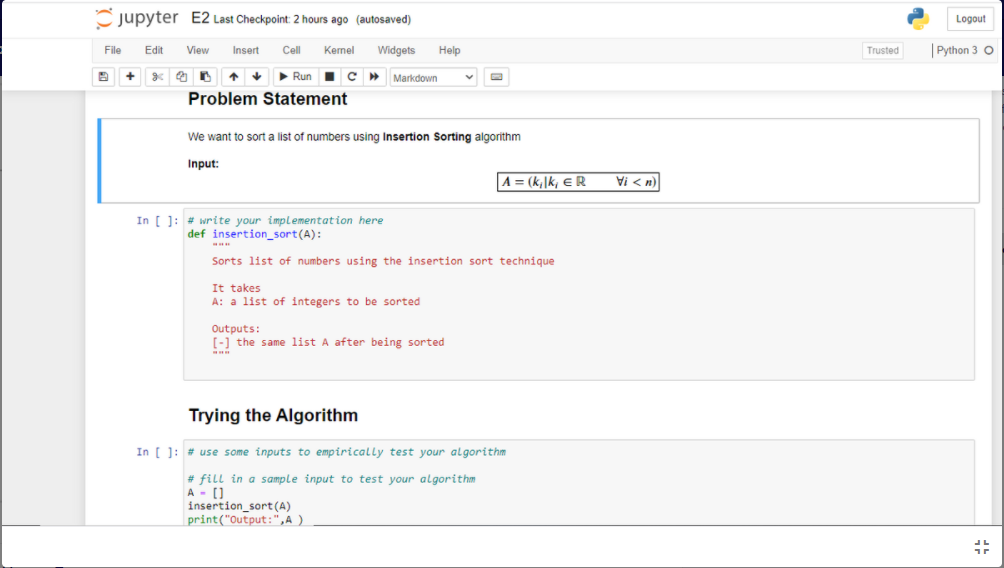This screenshot has width=1004, height=568.
Task: Open the command palette keyboard icon
Action: tap(496, 77)
